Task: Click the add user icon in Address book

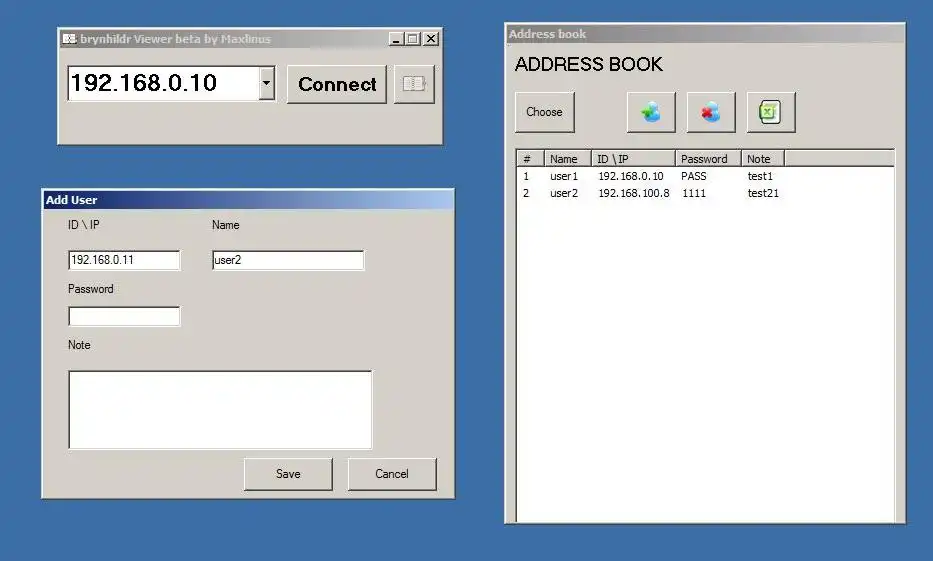Action: 651,112
